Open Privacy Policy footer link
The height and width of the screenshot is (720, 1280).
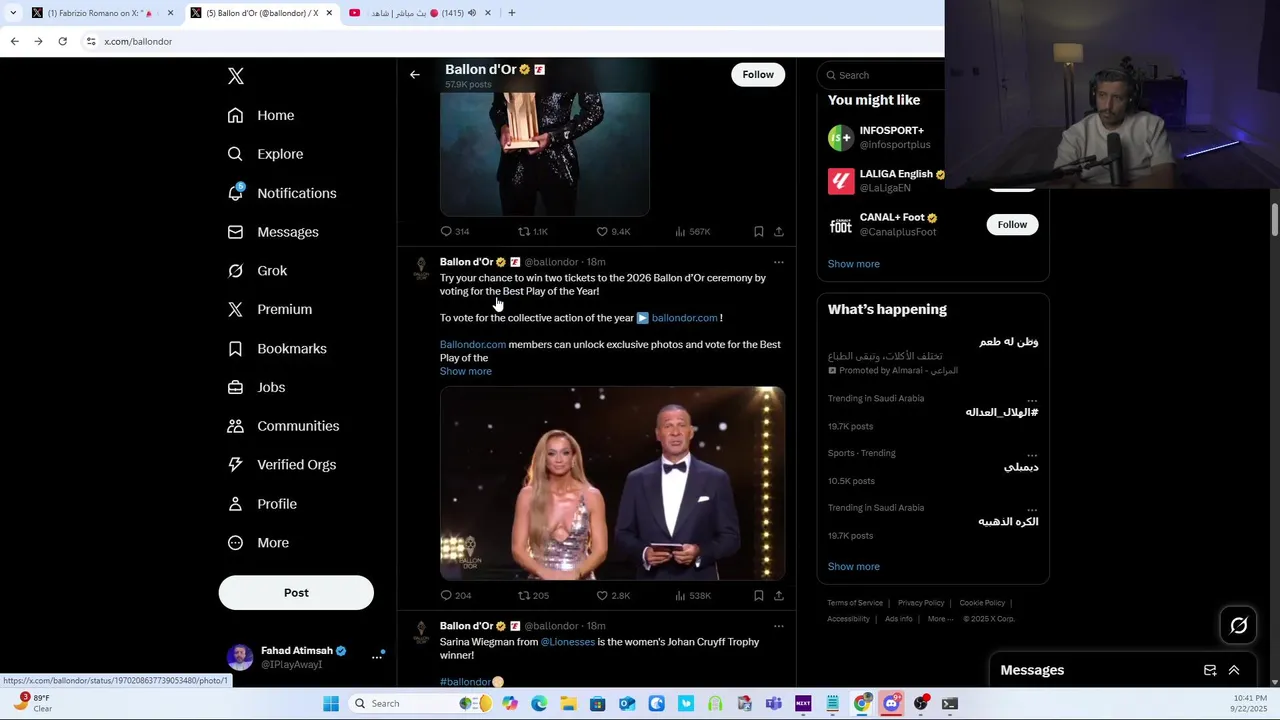[x=921, y=603]
